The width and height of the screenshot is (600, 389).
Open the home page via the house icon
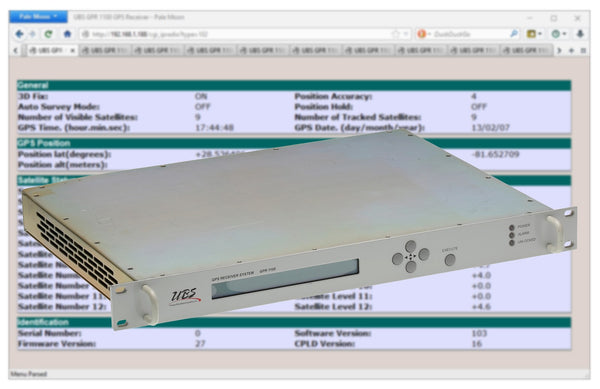point(67,34)
